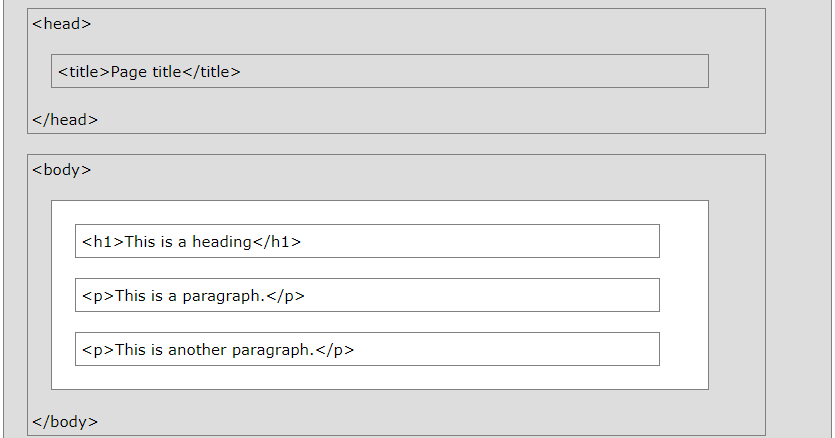
Task: Click the closing </title> tag
Action: (212, 71)
